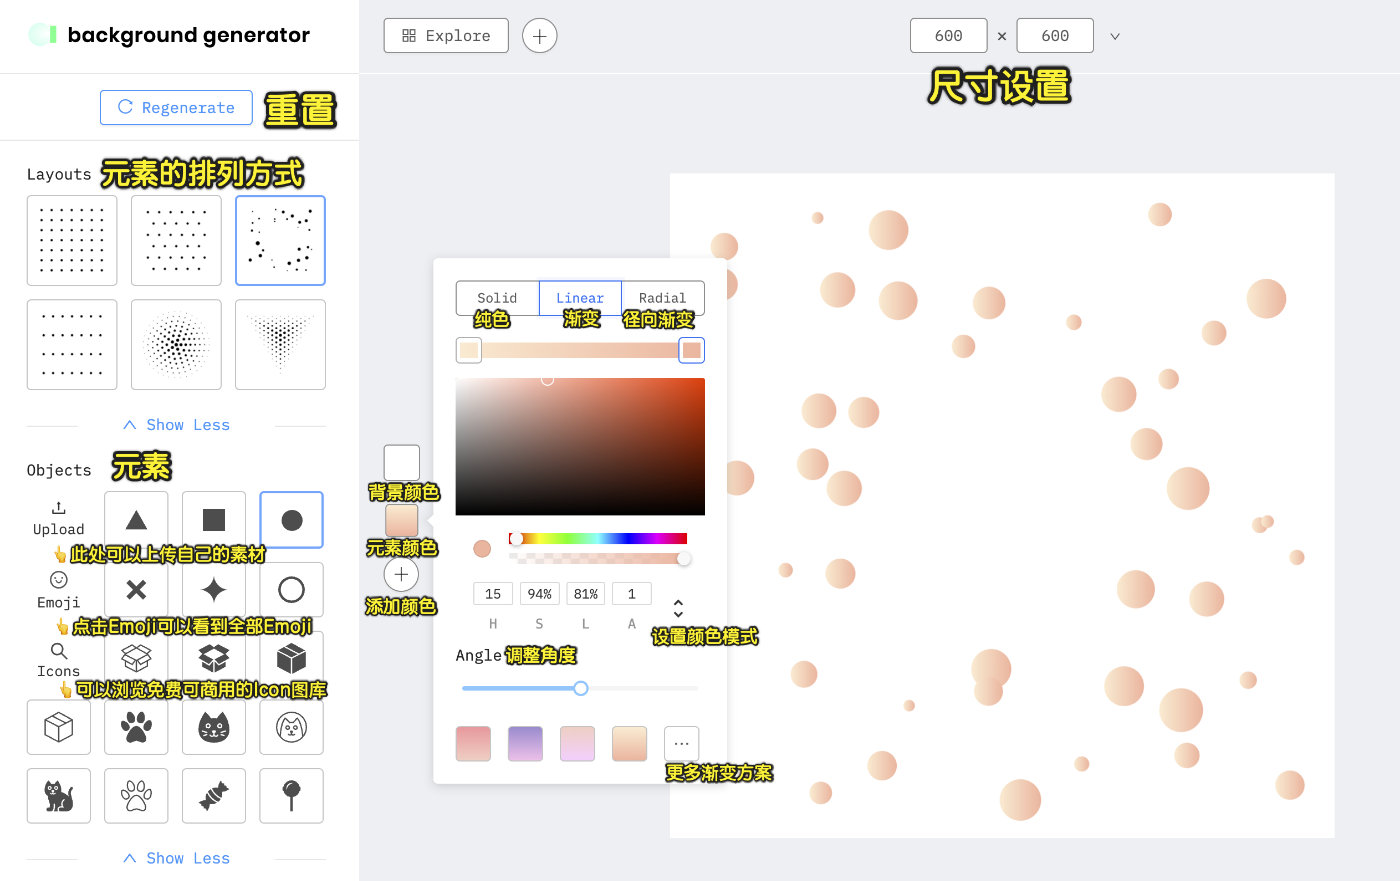
Task: Click the canvas width input field
Action: (x=948, y=36)
